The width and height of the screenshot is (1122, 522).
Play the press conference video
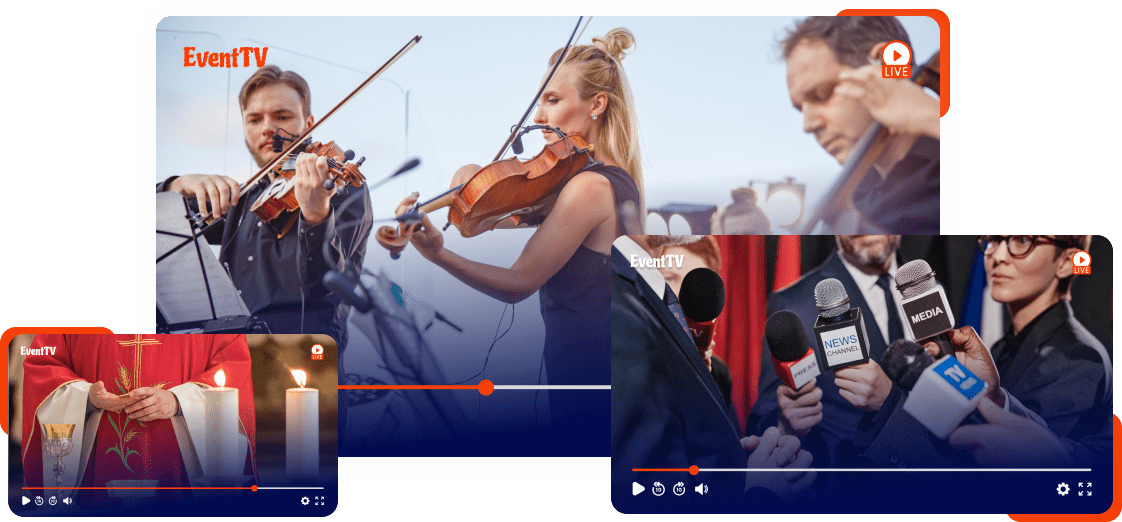pyautogui.click(x=638, y=489)
